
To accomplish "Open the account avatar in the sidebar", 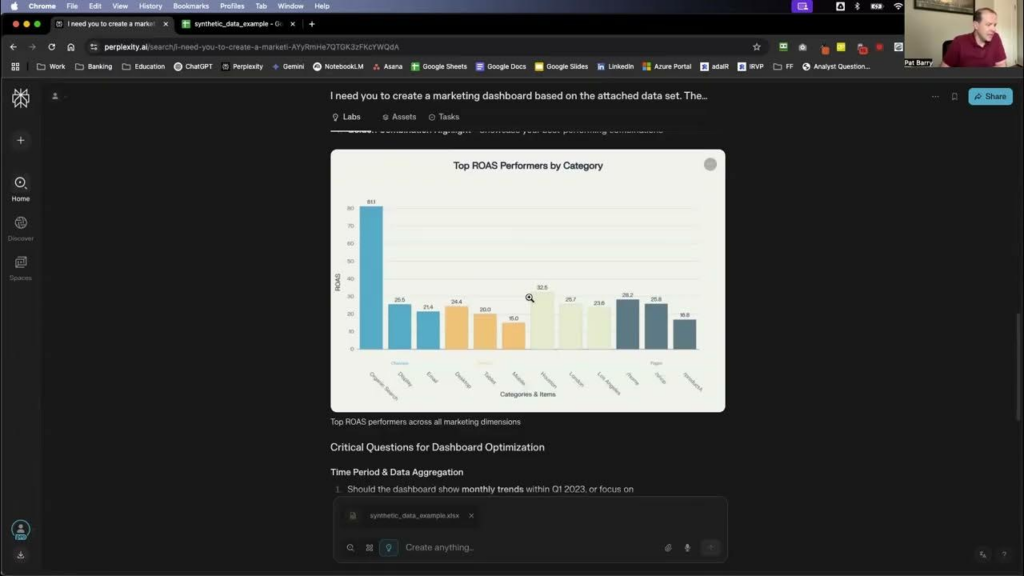I will [20, 529].
